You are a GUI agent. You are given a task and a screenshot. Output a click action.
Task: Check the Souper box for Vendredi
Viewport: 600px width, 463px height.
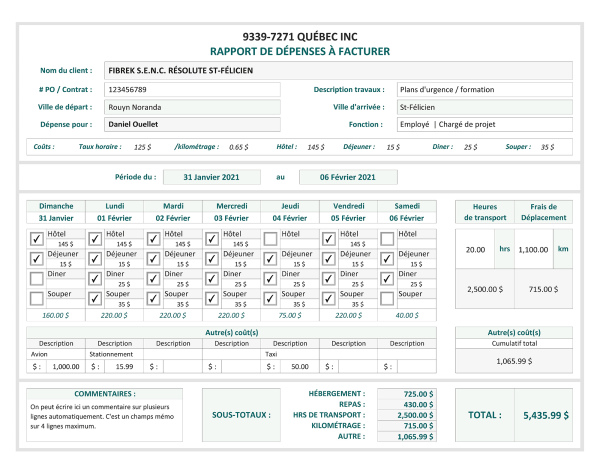[x=328, y=299]
